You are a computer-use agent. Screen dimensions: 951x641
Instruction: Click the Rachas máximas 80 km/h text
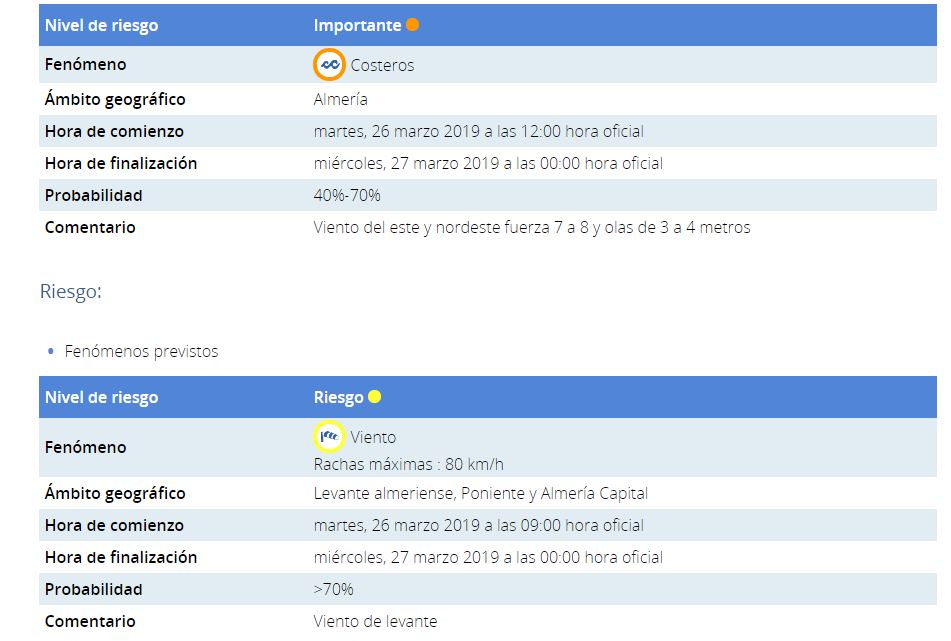[409, 465]
